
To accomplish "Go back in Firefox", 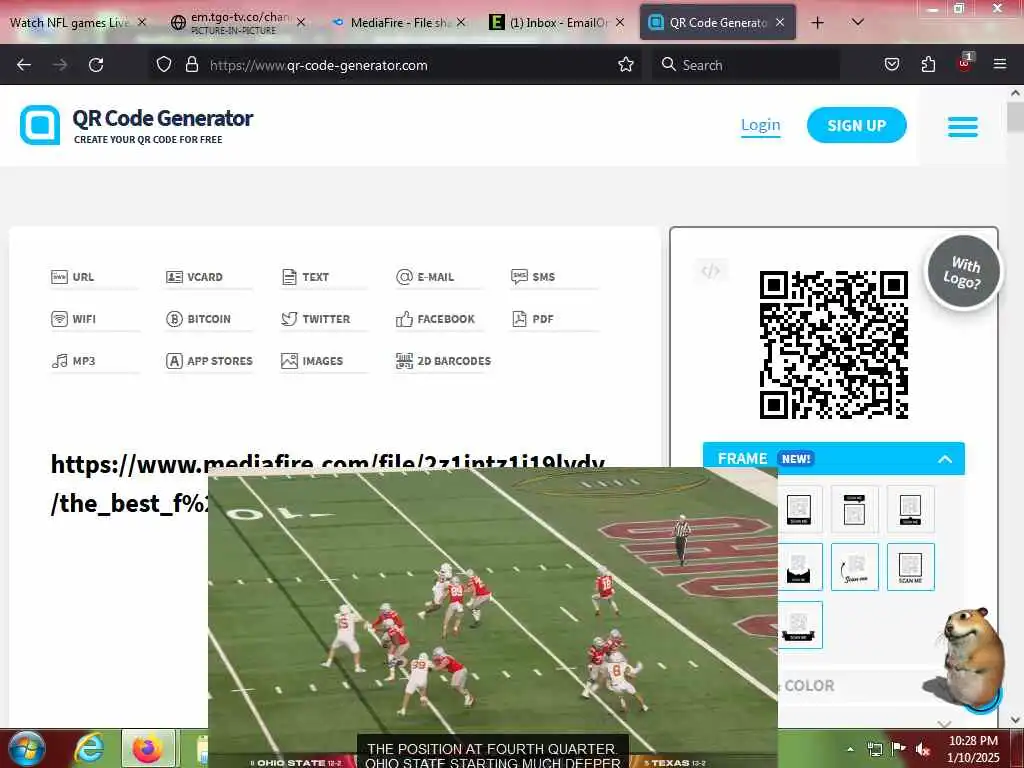I will 24,65.
